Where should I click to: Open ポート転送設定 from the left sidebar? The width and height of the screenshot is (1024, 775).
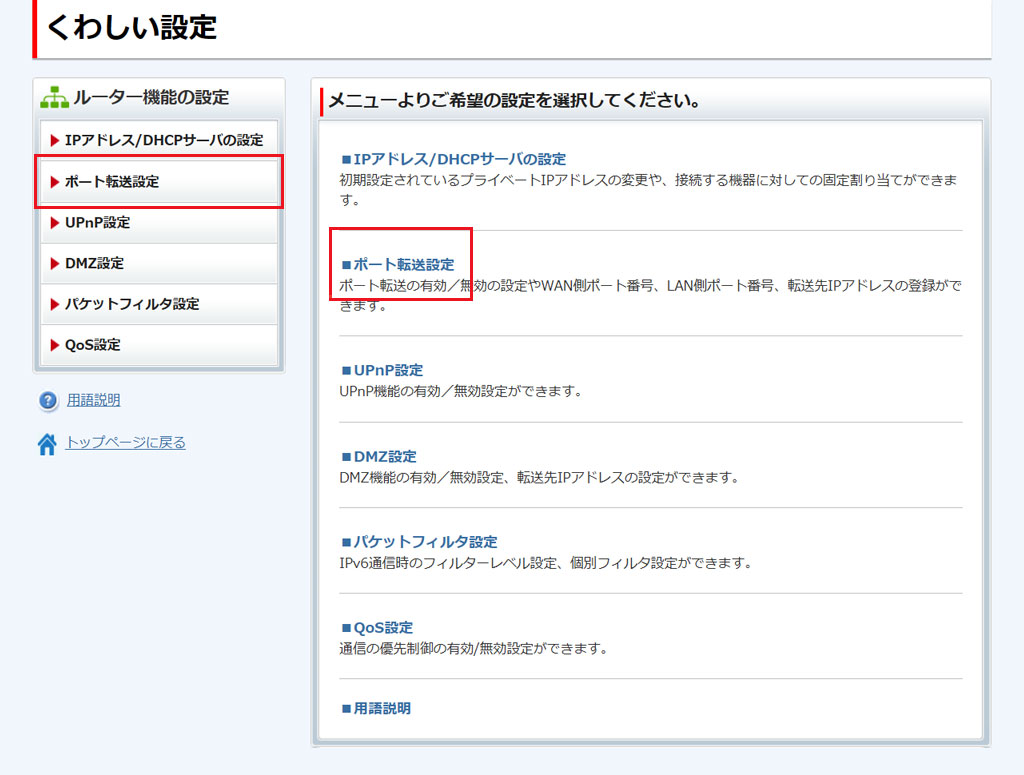click(111, 182)
